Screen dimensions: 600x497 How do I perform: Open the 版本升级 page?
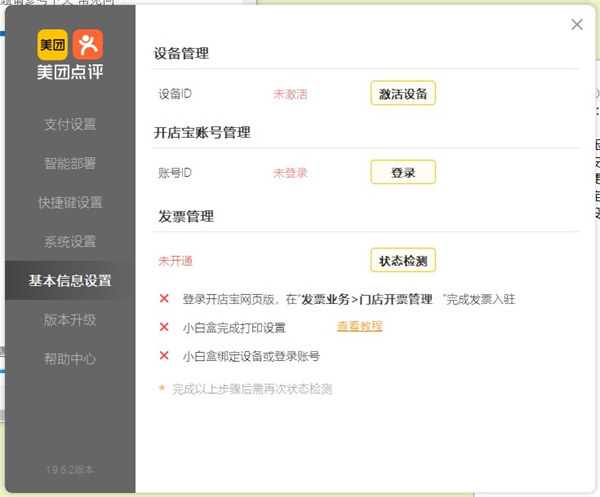[x=70, y=320]
